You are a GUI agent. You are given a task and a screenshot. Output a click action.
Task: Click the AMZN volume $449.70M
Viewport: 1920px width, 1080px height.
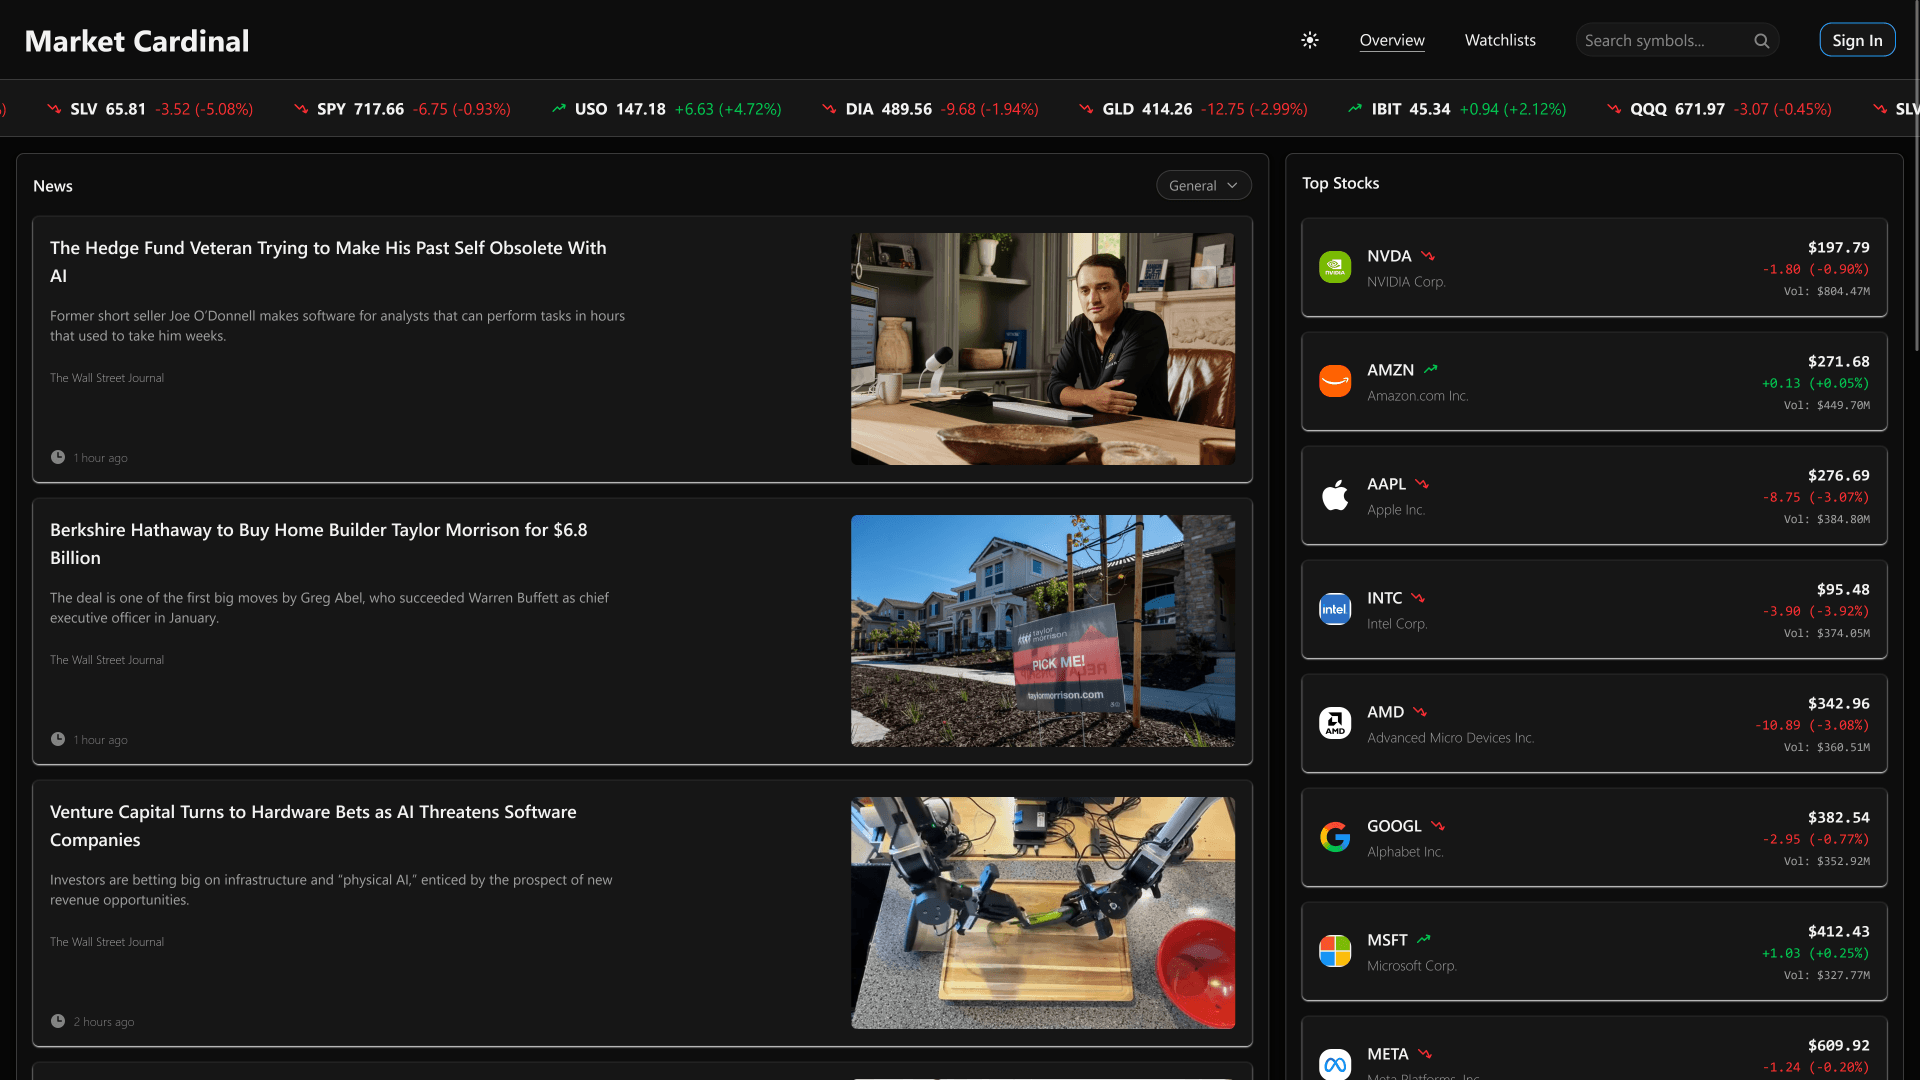(1826, 406)
